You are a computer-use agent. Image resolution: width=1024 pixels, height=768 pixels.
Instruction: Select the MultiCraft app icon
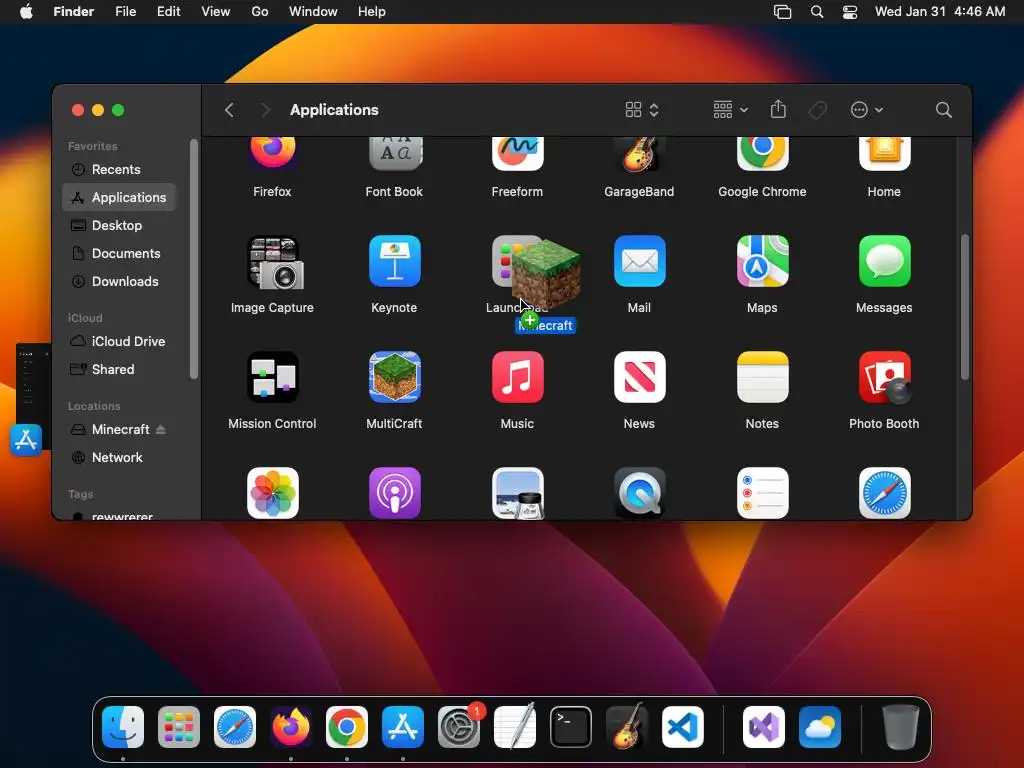coord(395,377)
